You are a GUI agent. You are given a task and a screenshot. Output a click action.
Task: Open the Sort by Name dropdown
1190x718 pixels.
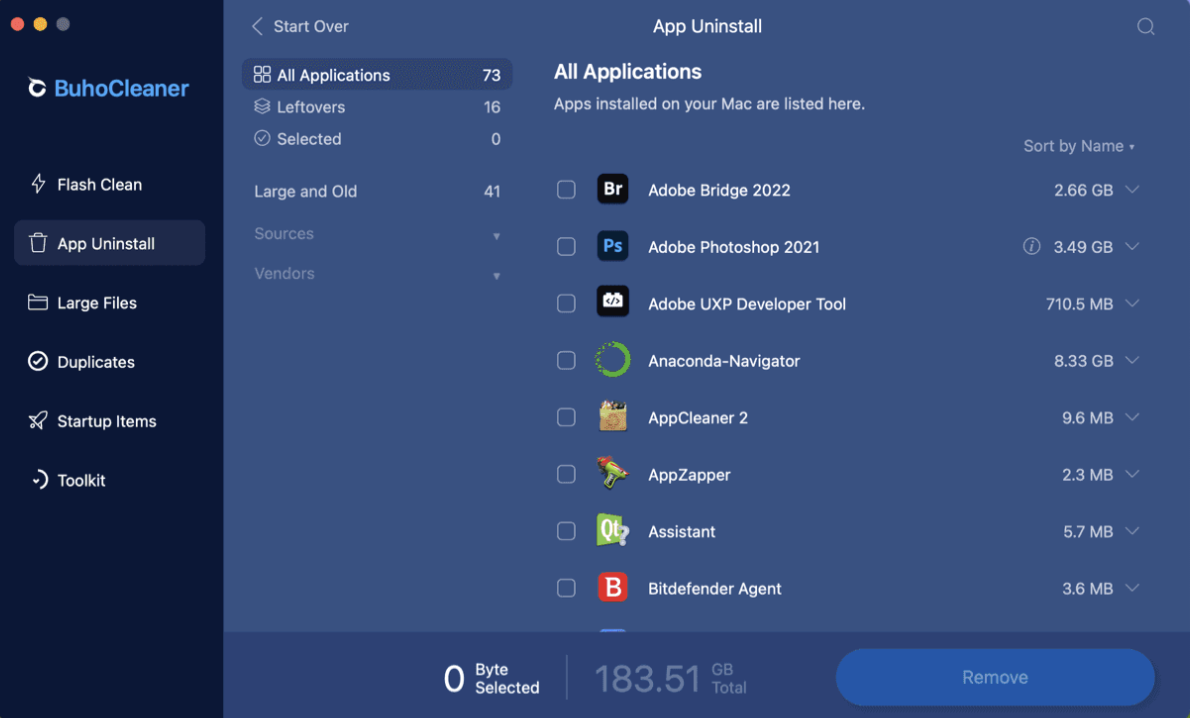point(1078,146)
